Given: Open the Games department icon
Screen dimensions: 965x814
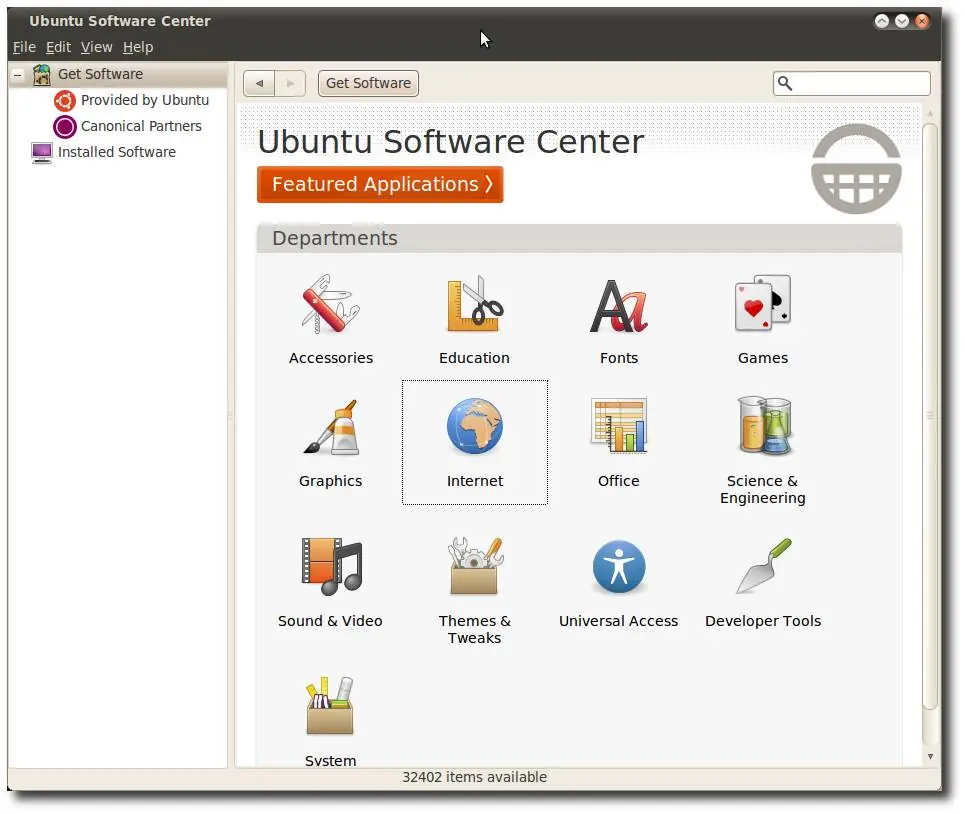Looking at the screenshot, I should (x=763, y=303).
